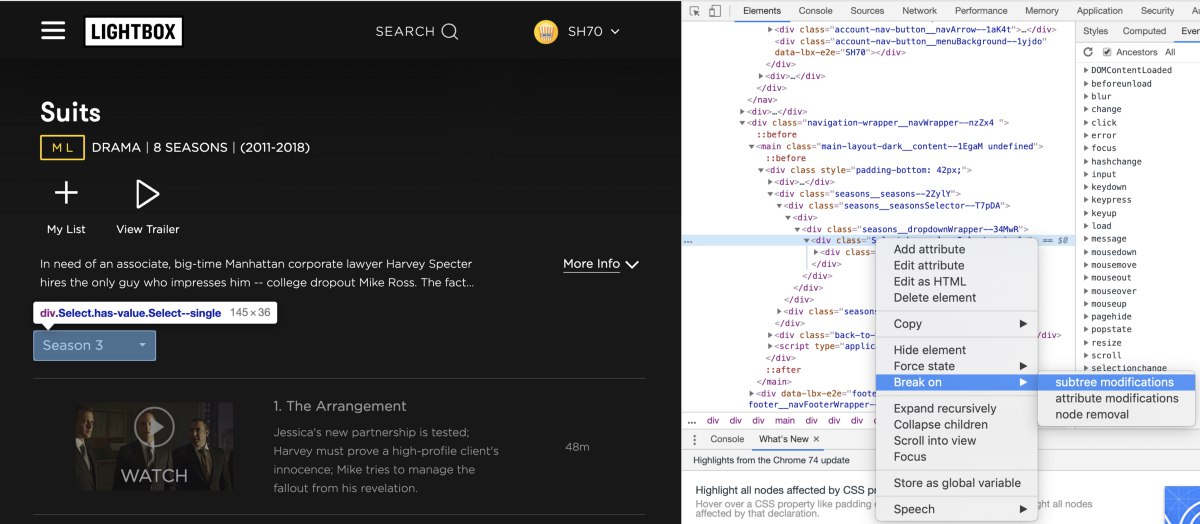The image size is (1200, 524).
Task: Expand the message event listener
Action: [x=1087, y=240]
